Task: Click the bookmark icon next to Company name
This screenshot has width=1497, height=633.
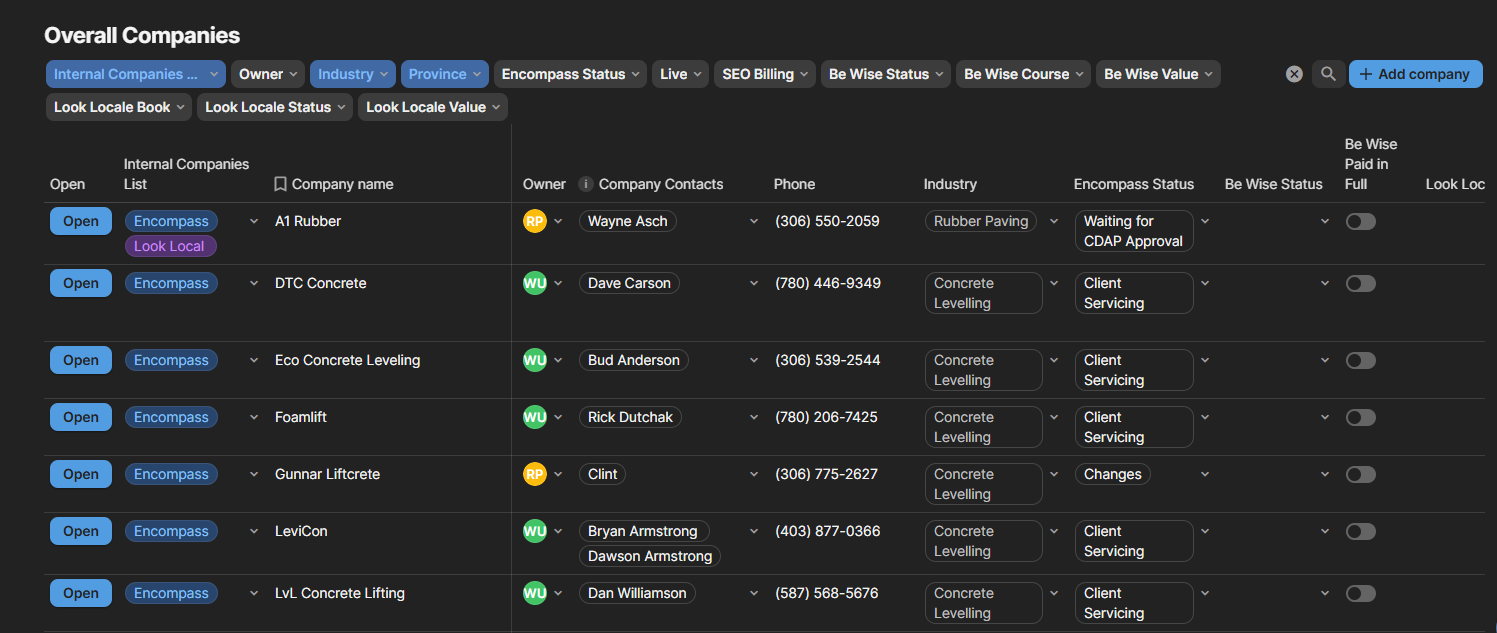Action: coord(281,184)
